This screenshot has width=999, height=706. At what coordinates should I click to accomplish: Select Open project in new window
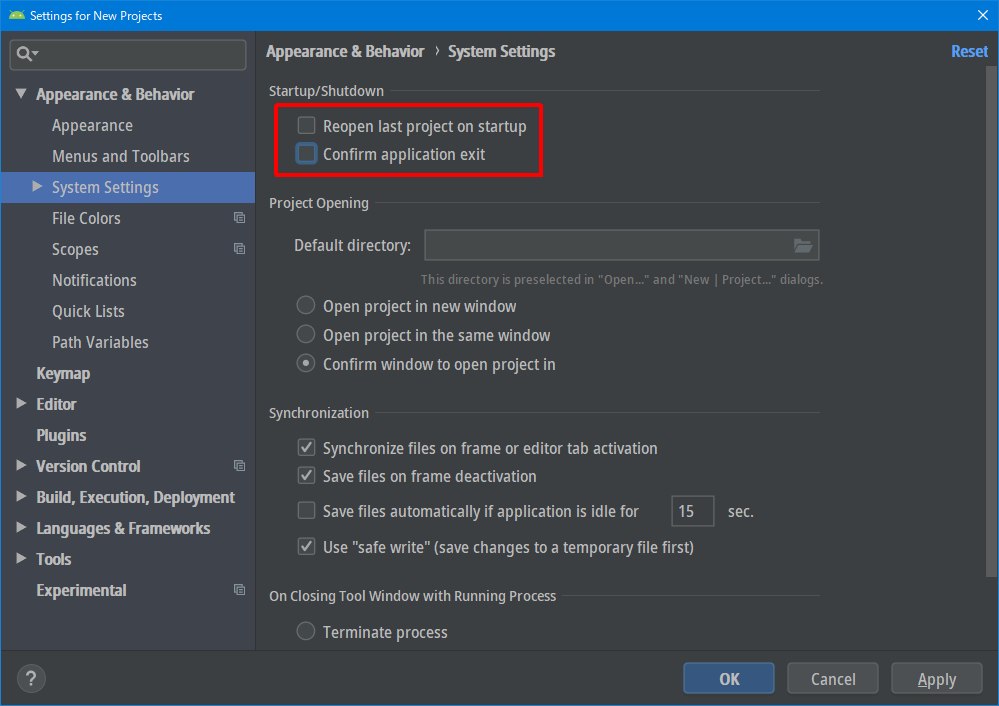pyautogui.click(x=306, y=305)
